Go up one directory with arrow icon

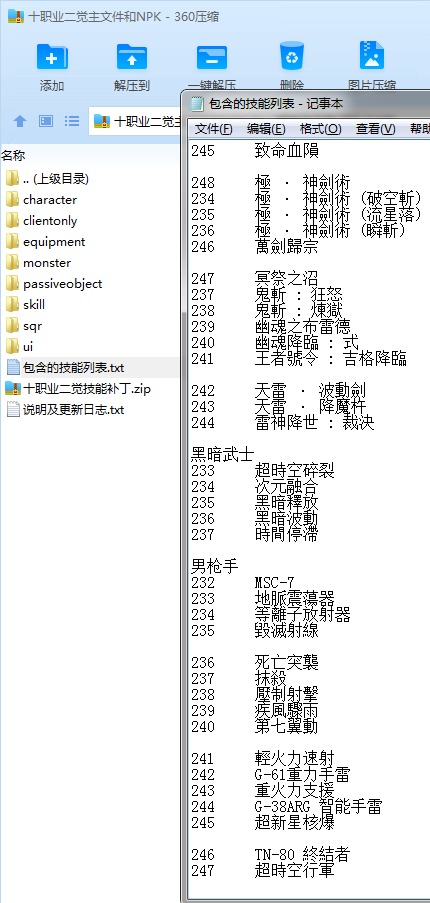coord(20,121)
